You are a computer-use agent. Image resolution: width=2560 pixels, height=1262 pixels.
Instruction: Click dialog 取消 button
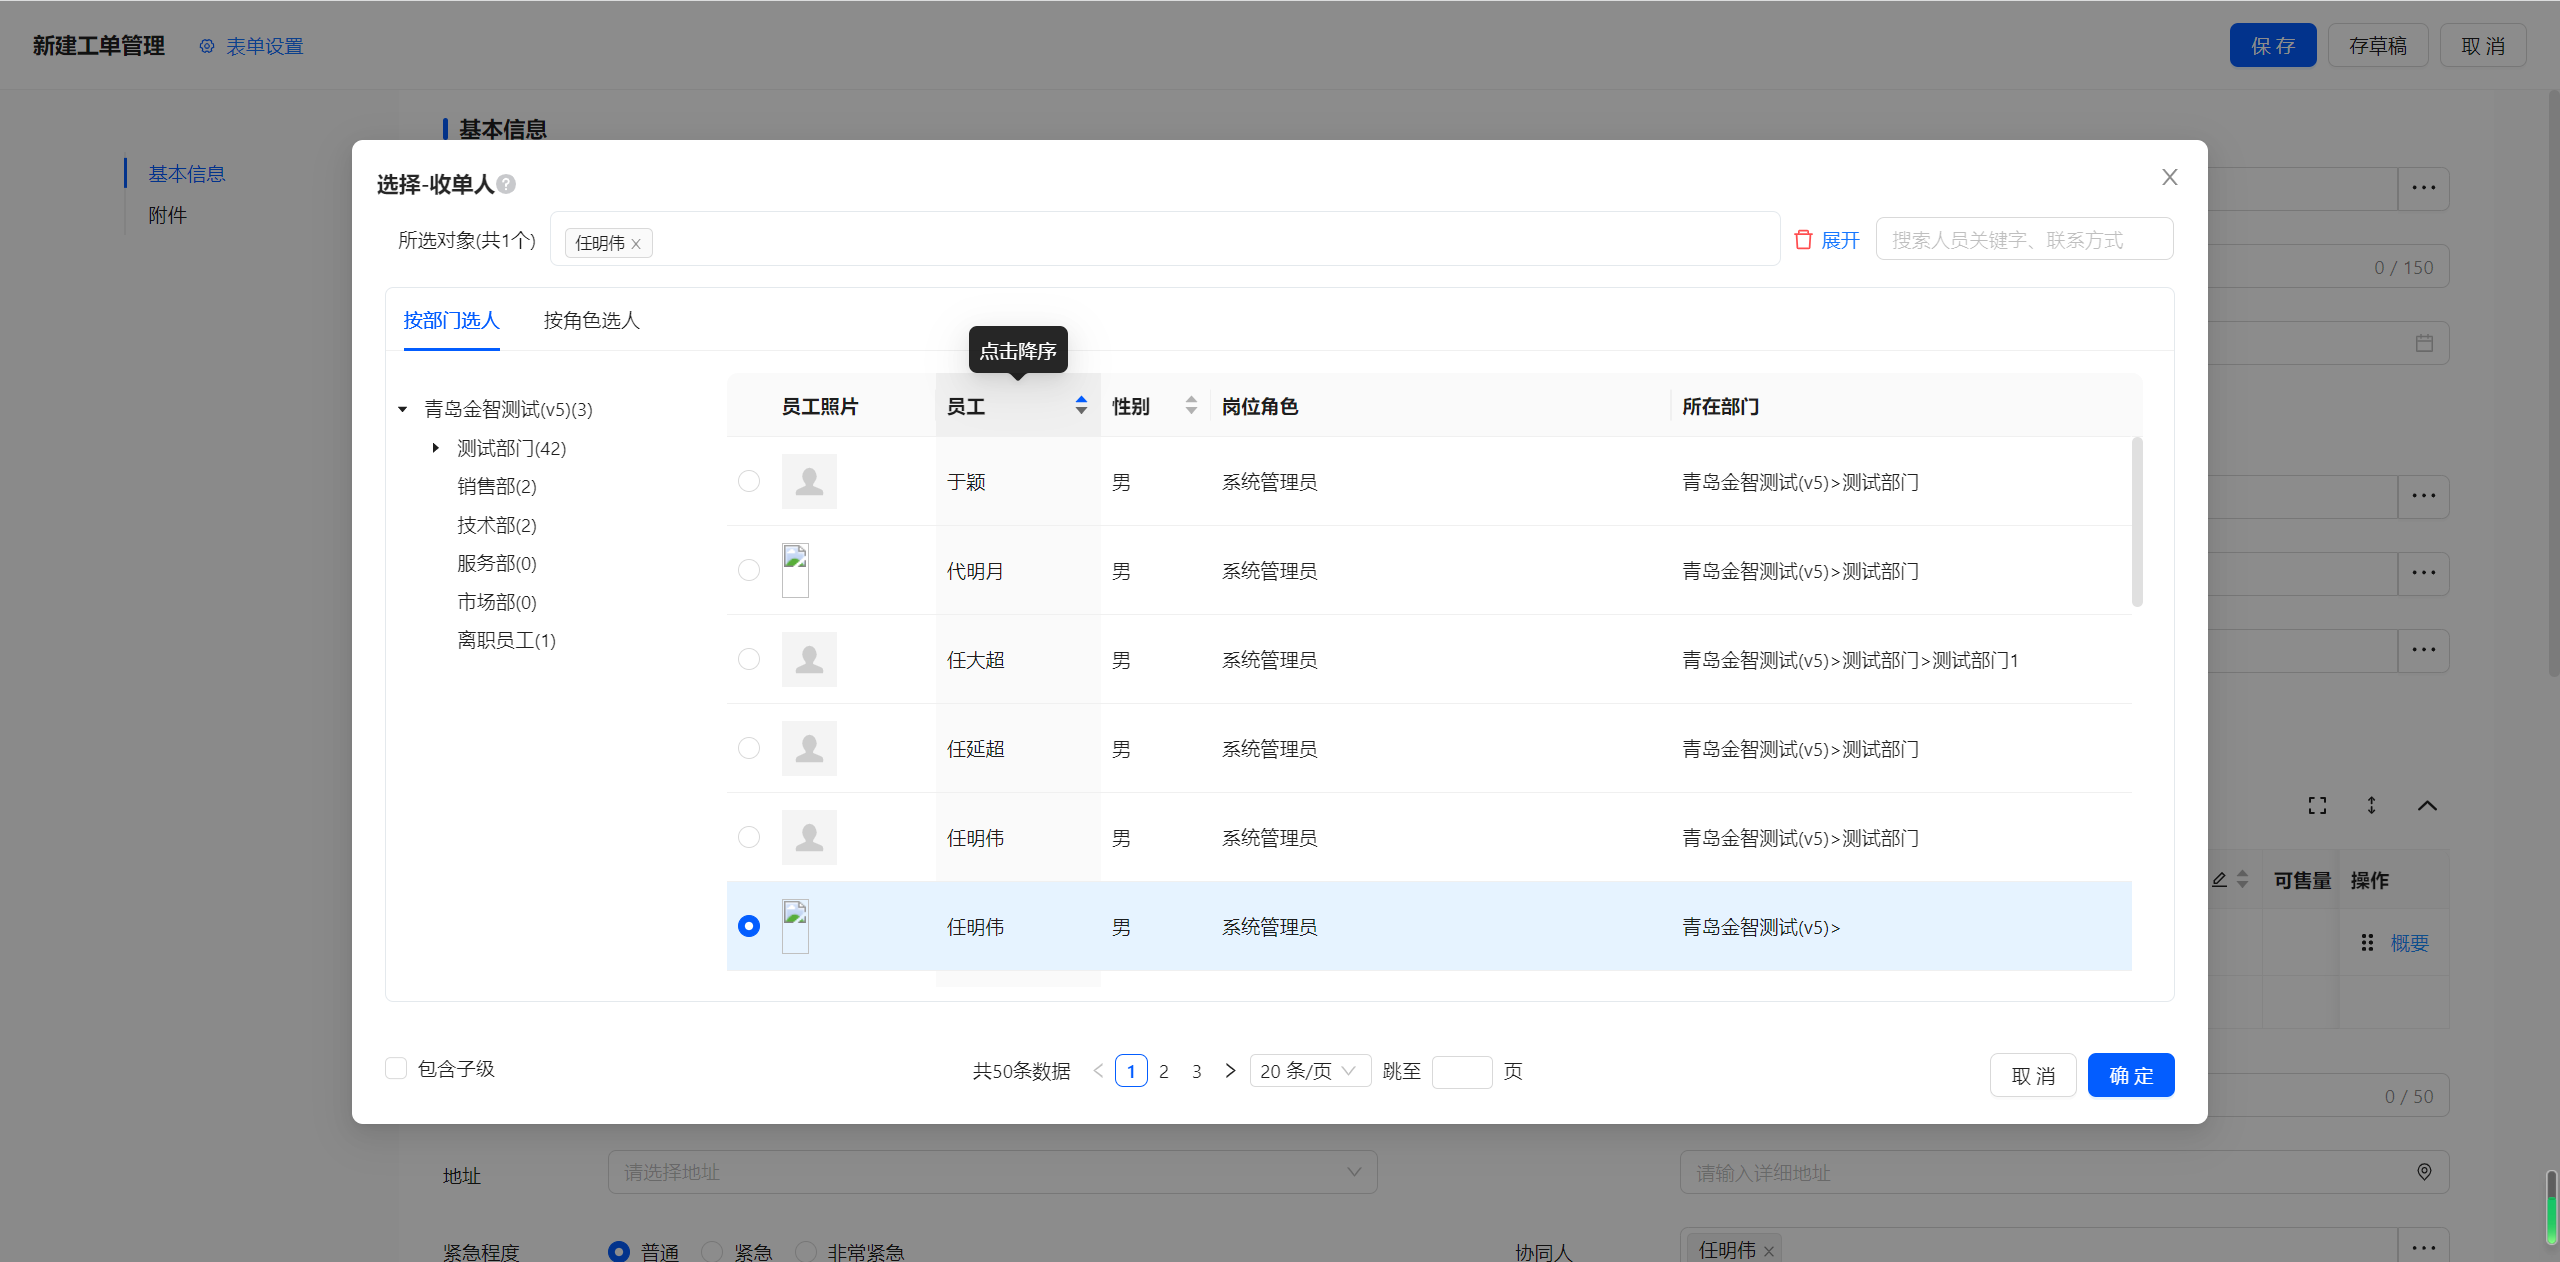2033,1075
